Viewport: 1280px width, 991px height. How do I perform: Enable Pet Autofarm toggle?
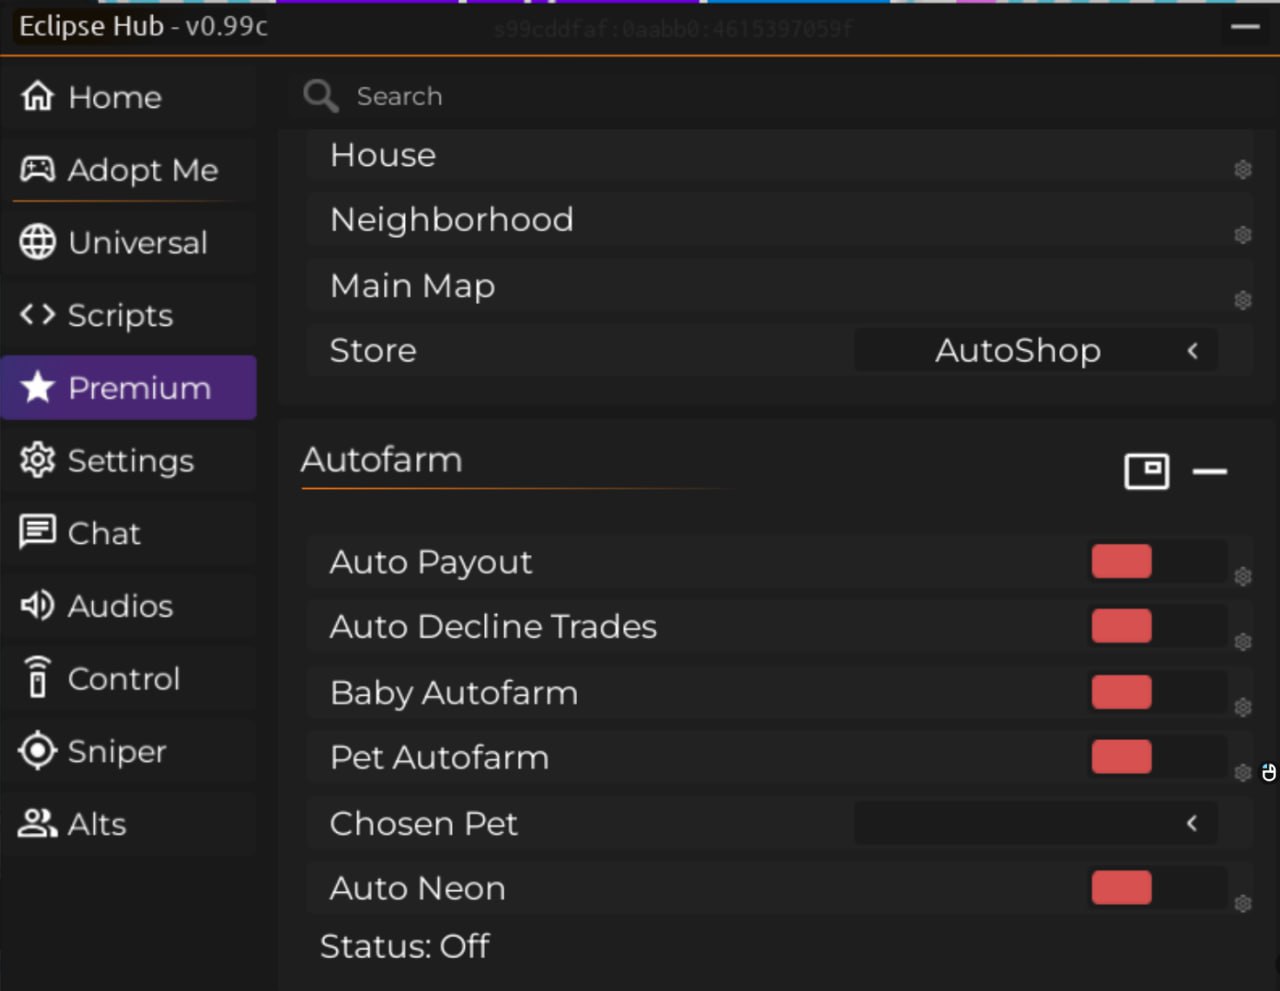[x=1157, y=757]
